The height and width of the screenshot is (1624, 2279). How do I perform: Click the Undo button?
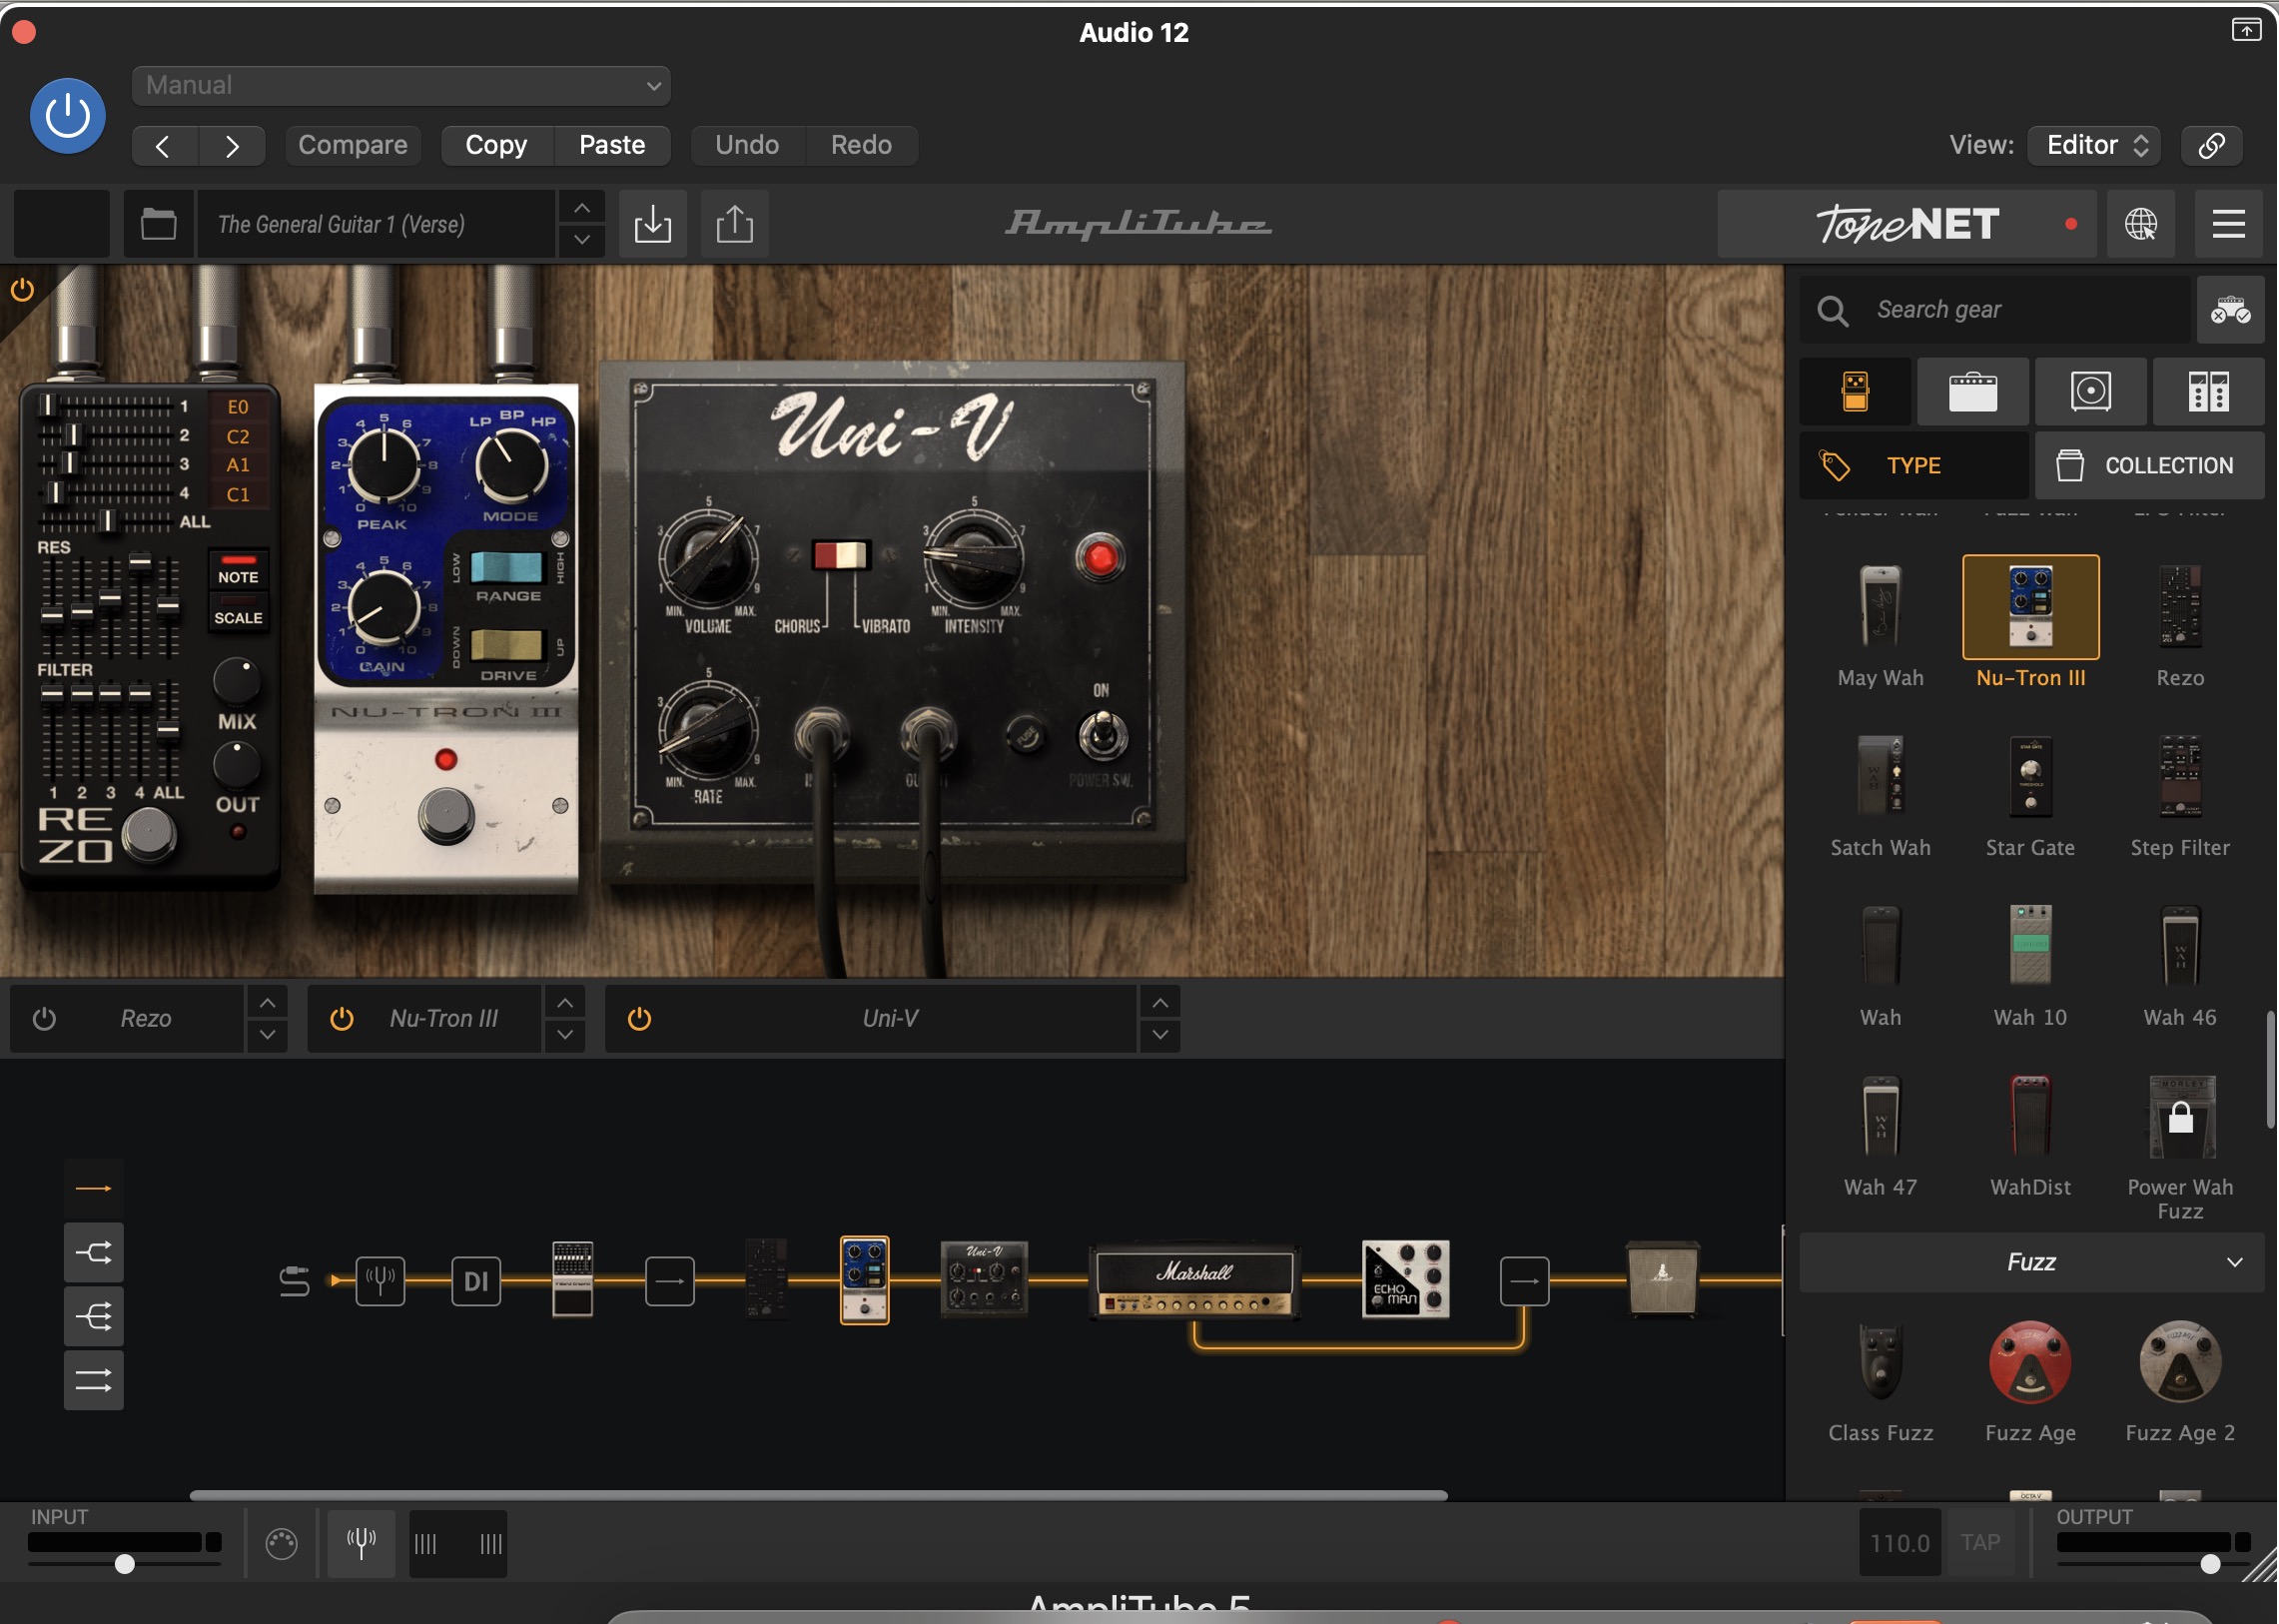pos(747,146)
